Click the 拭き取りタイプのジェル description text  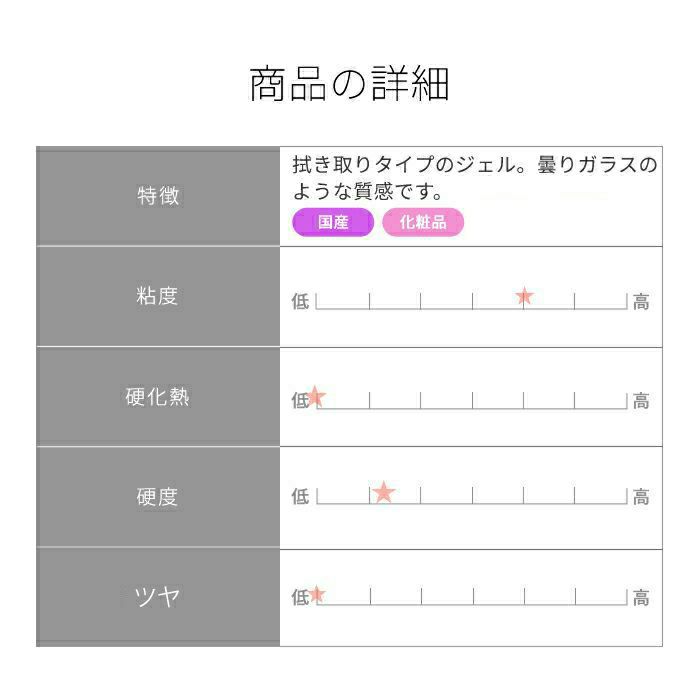click(475, 165)
